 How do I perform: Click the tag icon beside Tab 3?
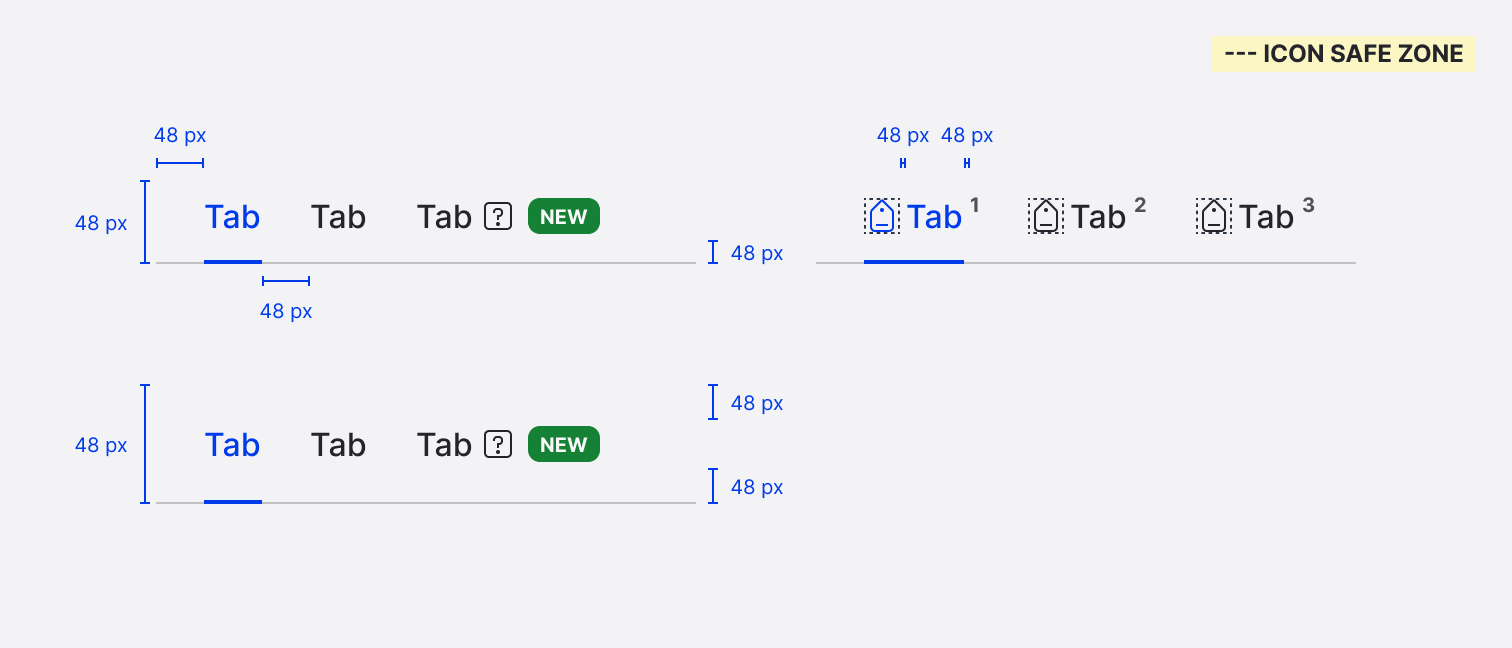coord(1213,216)
